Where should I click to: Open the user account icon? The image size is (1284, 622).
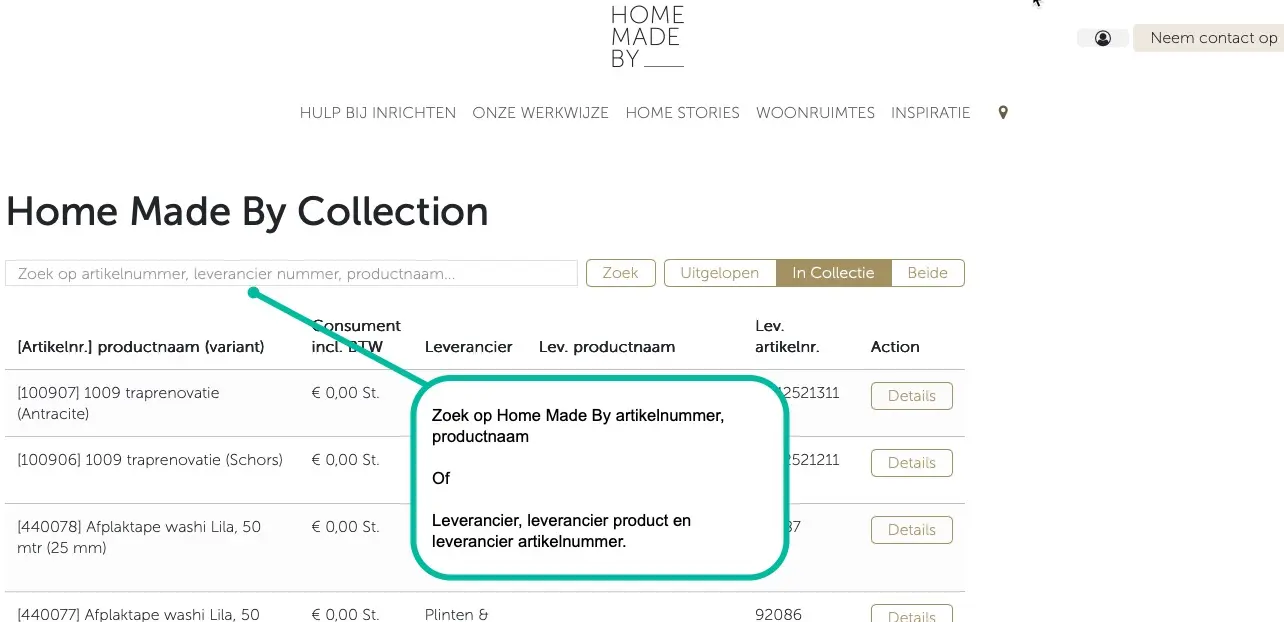1102,38
